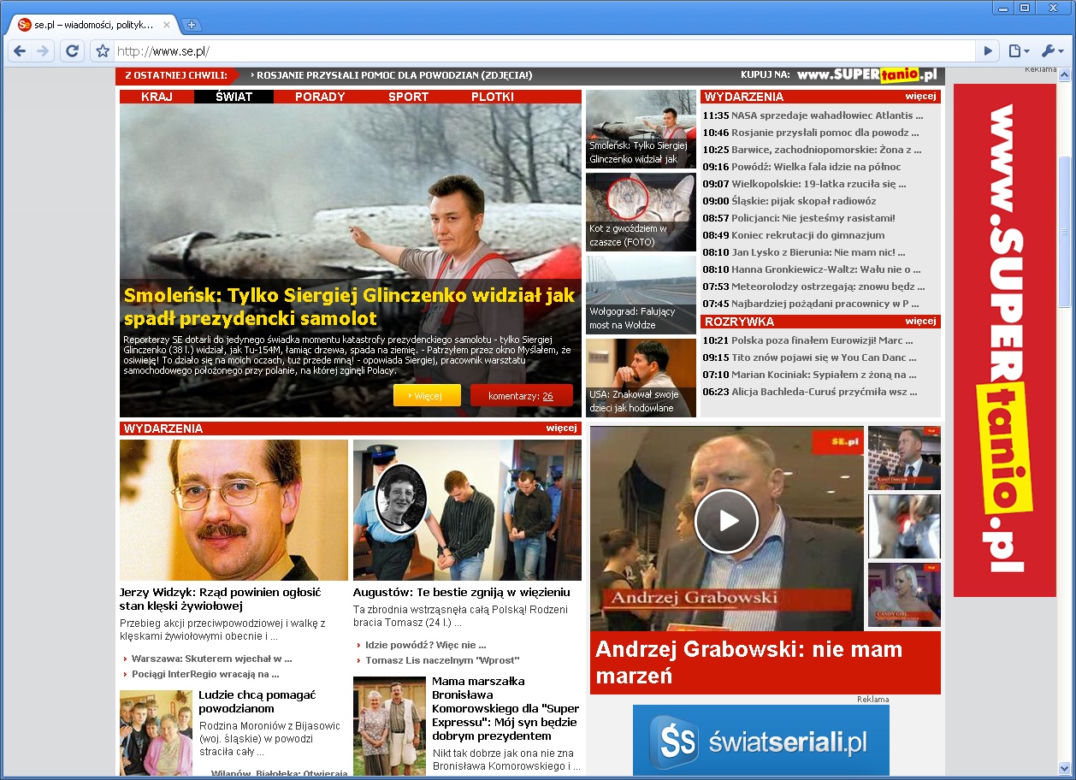Click the breaking news about Rosjanie przysłali pomoc

point(391,75)
